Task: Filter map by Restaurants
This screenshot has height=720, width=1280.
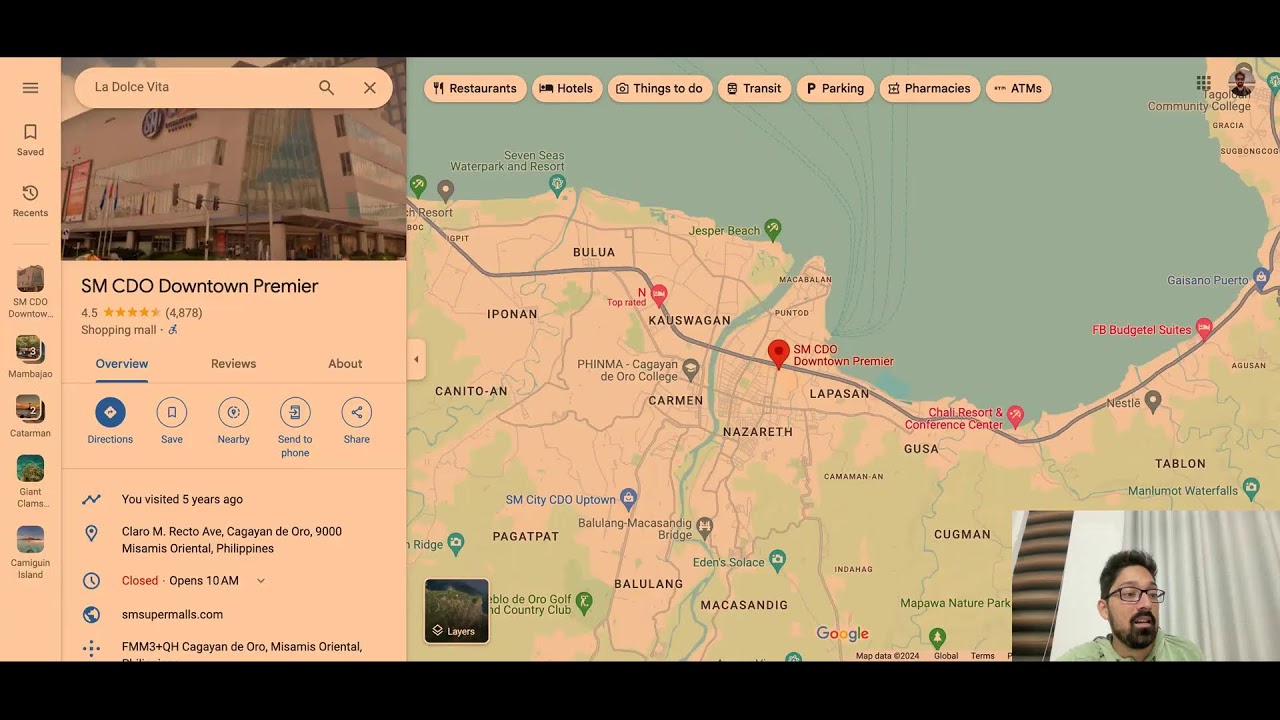Action: (x=475, y=88)
